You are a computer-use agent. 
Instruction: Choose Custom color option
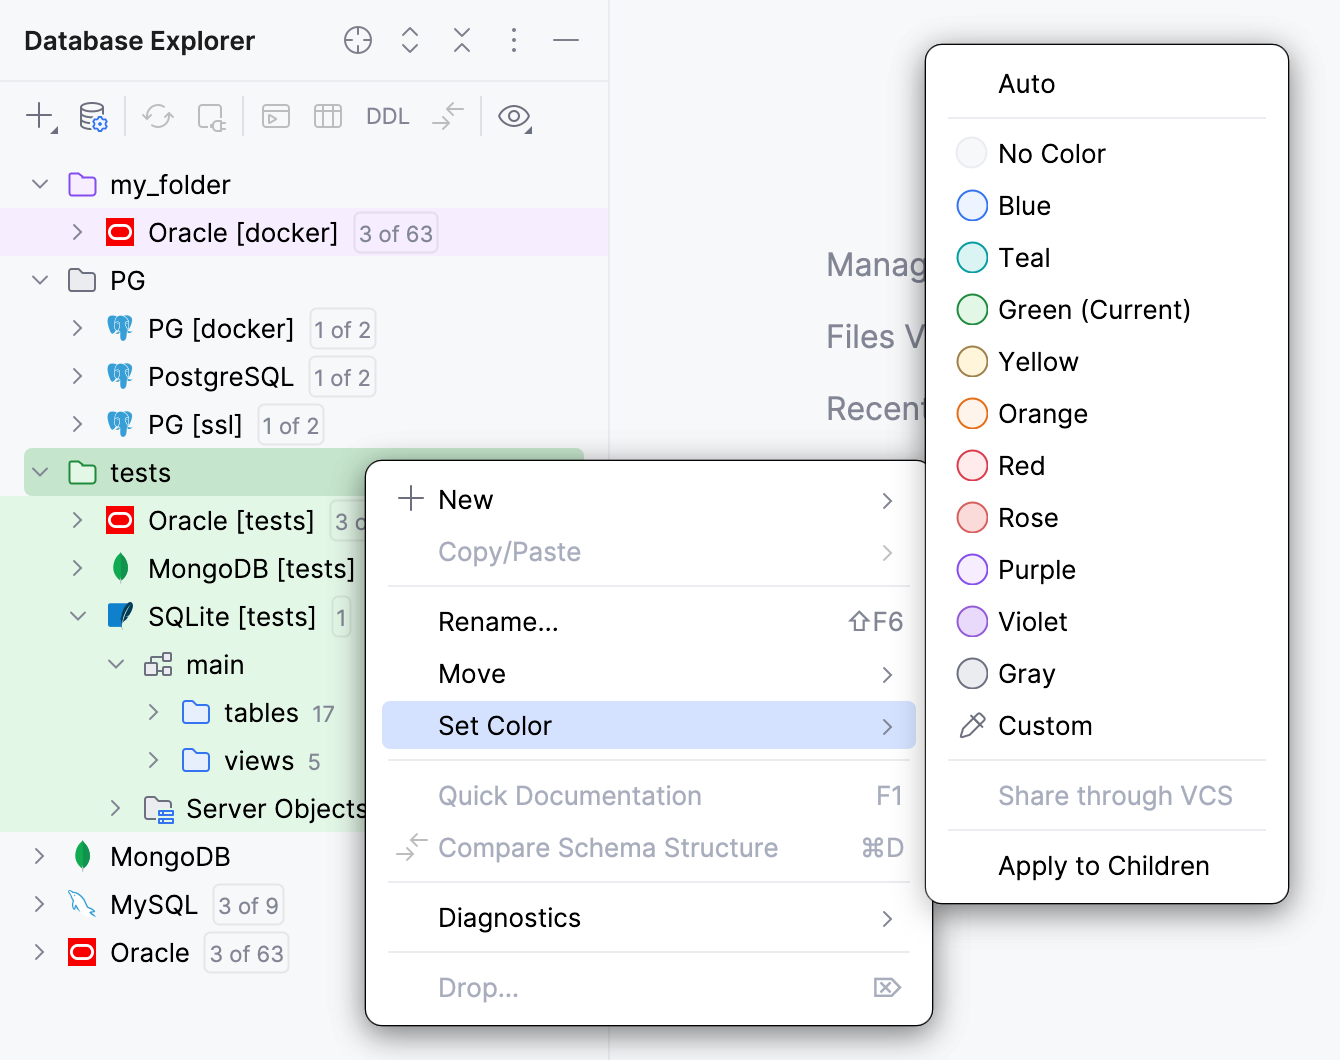(x=1107, y=726)
